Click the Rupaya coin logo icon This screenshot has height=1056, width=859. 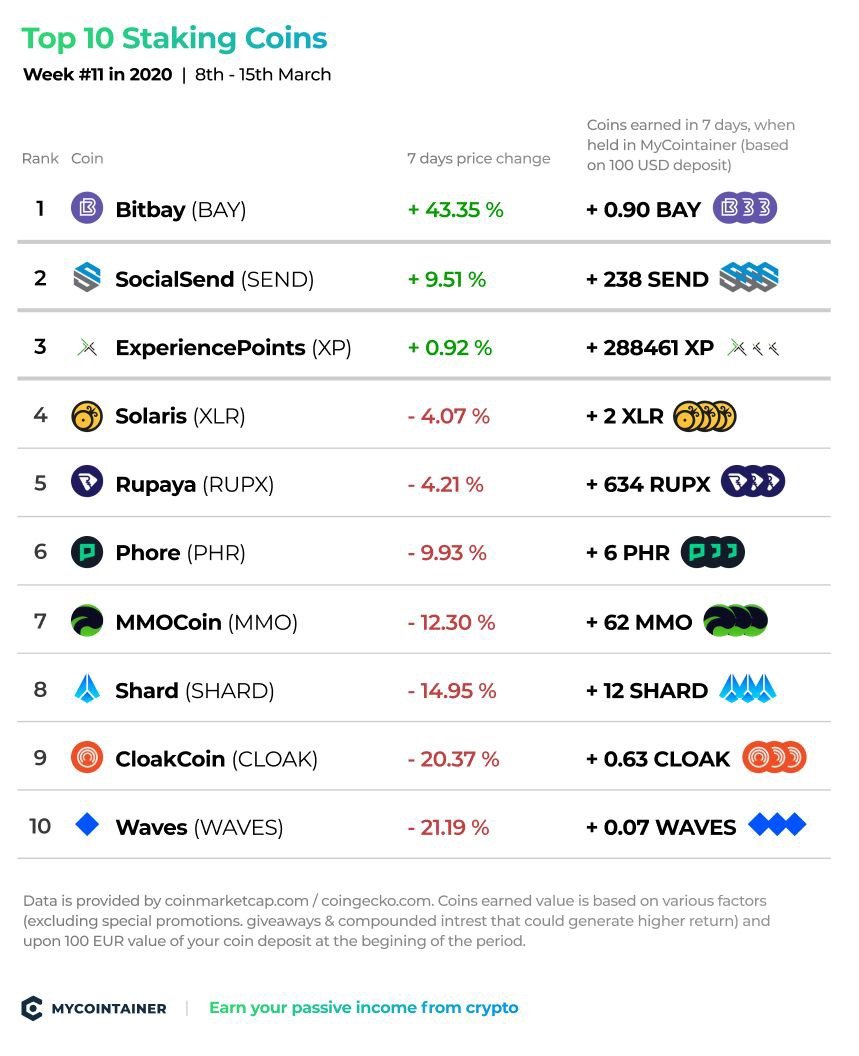click(87, 482)
